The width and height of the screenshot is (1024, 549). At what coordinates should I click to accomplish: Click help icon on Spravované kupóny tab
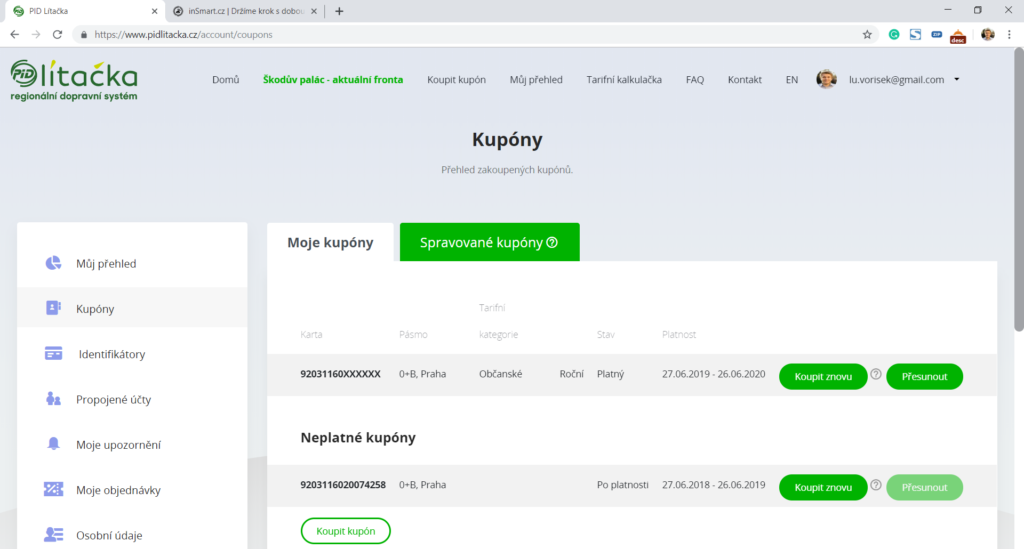(x=552, y=242)
